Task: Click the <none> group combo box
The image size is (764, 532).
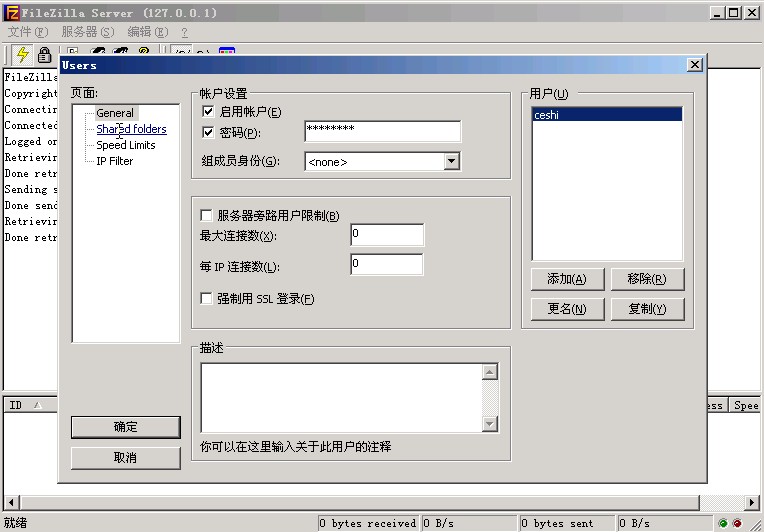Action: coord(382,161)
